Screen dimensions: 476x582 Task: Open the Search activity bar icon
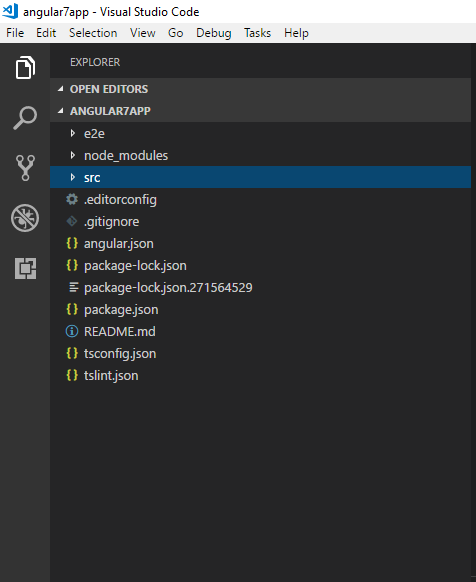25,118
